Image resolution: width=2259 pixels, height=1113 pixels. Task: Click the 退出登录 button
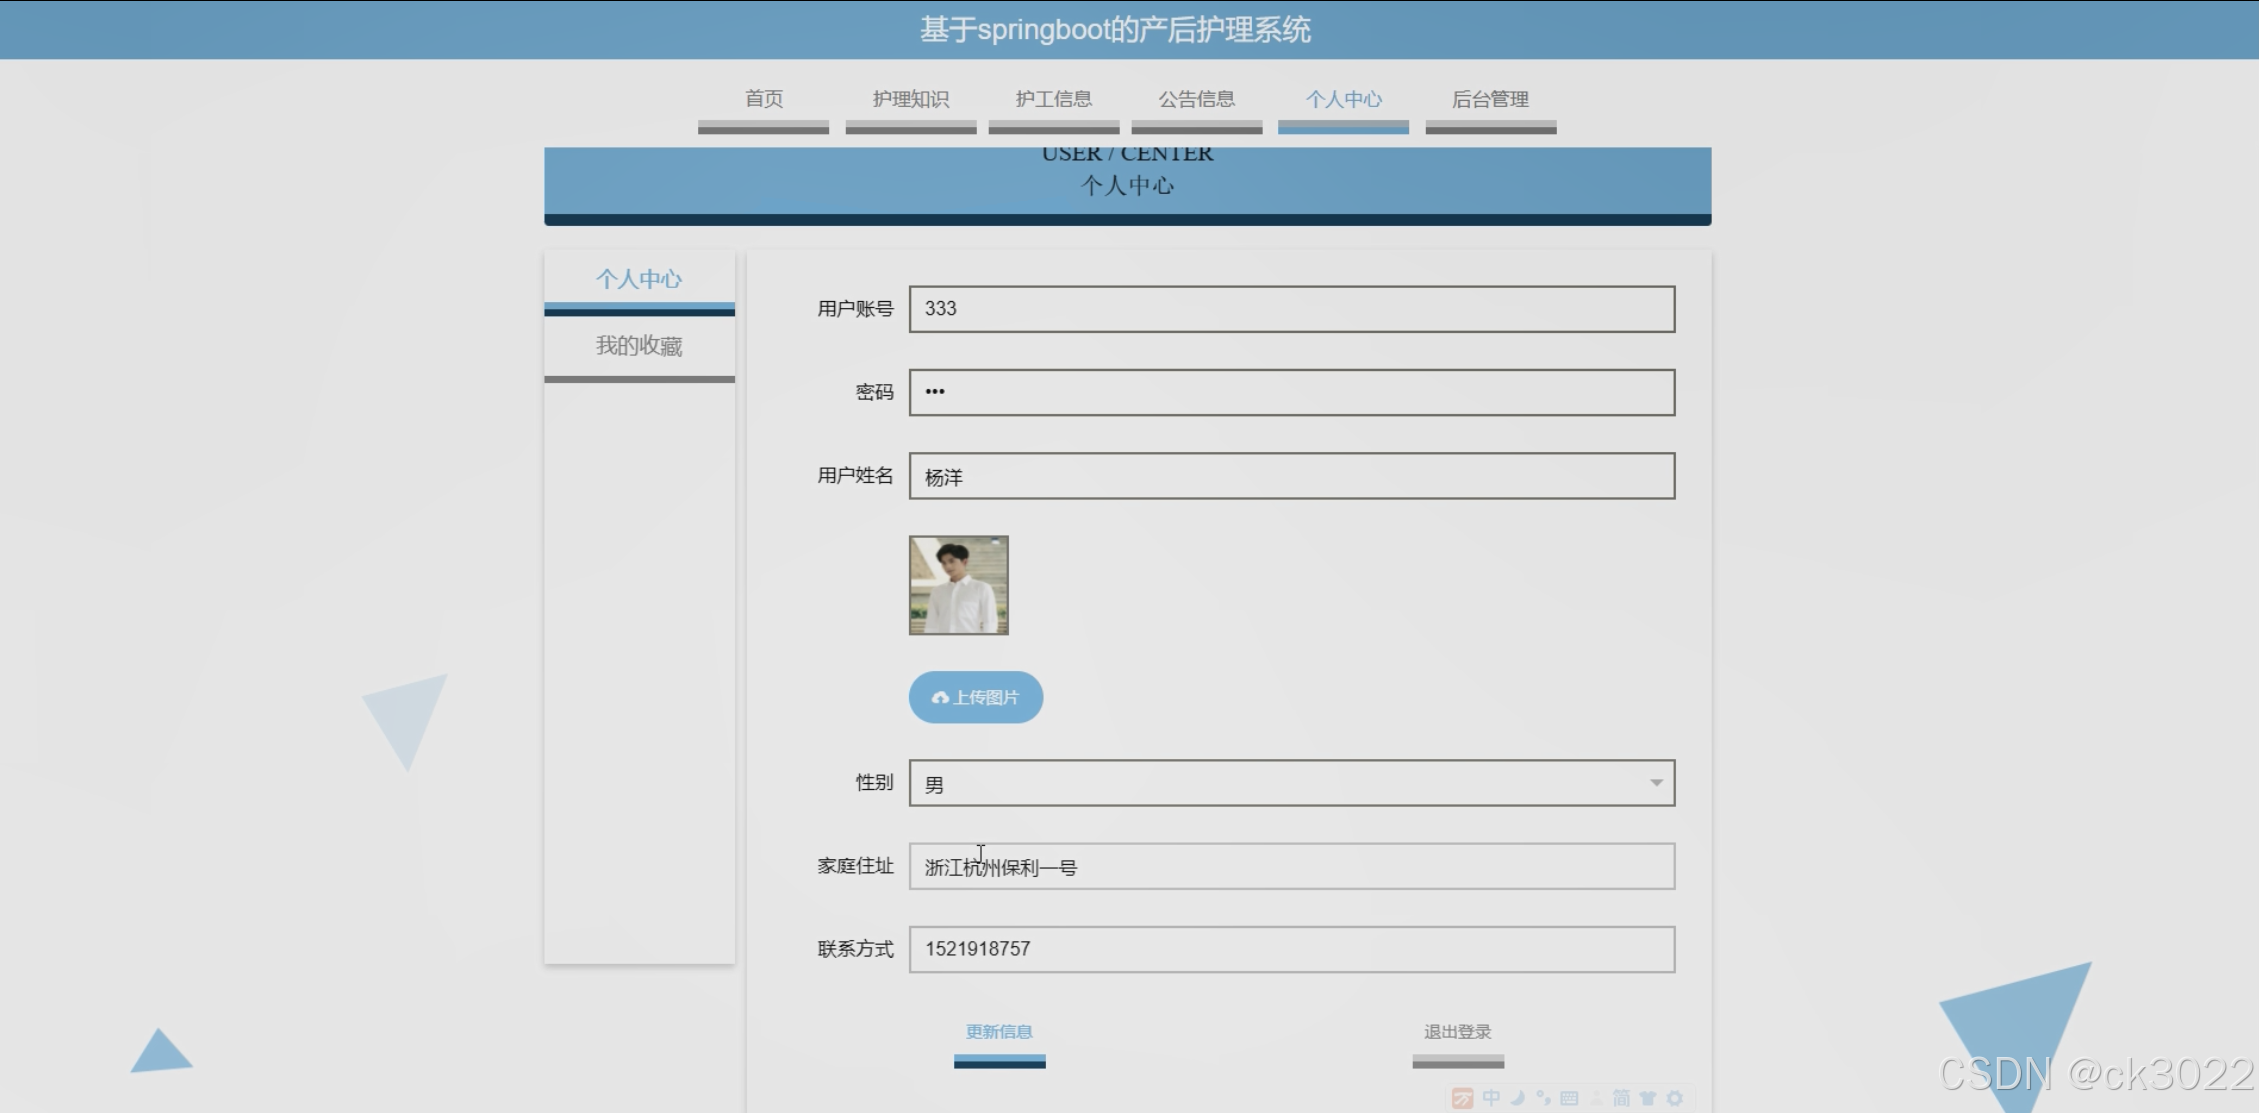tap(1457, 1032)
